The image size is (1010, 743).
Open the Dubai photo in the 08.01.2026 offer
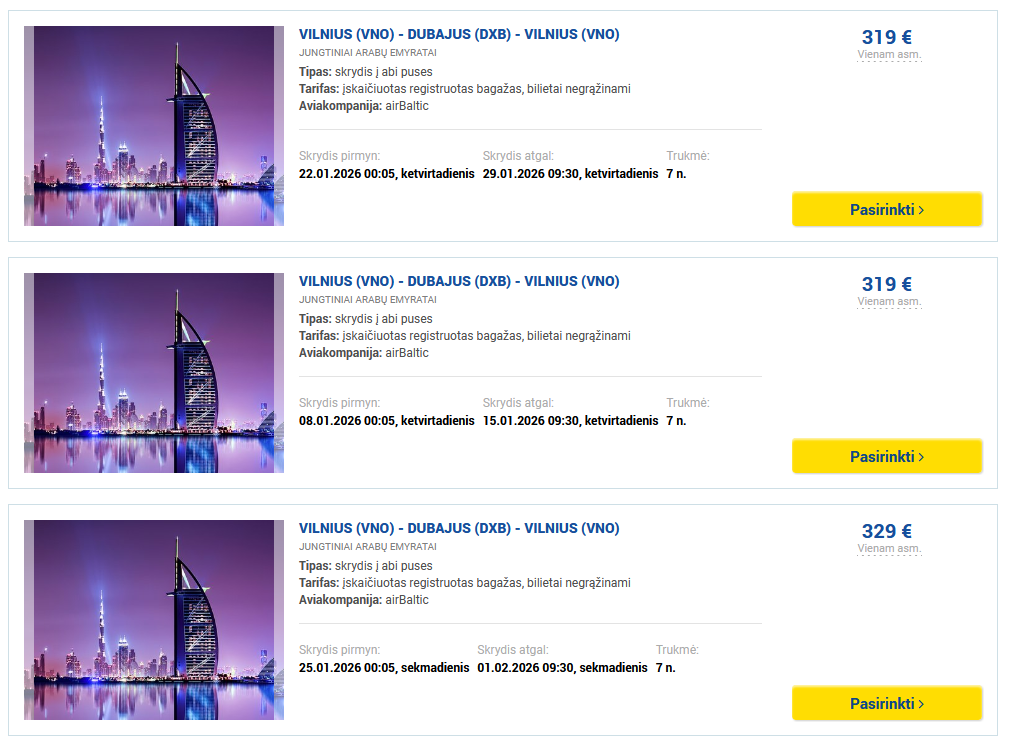tap(154, 373)
